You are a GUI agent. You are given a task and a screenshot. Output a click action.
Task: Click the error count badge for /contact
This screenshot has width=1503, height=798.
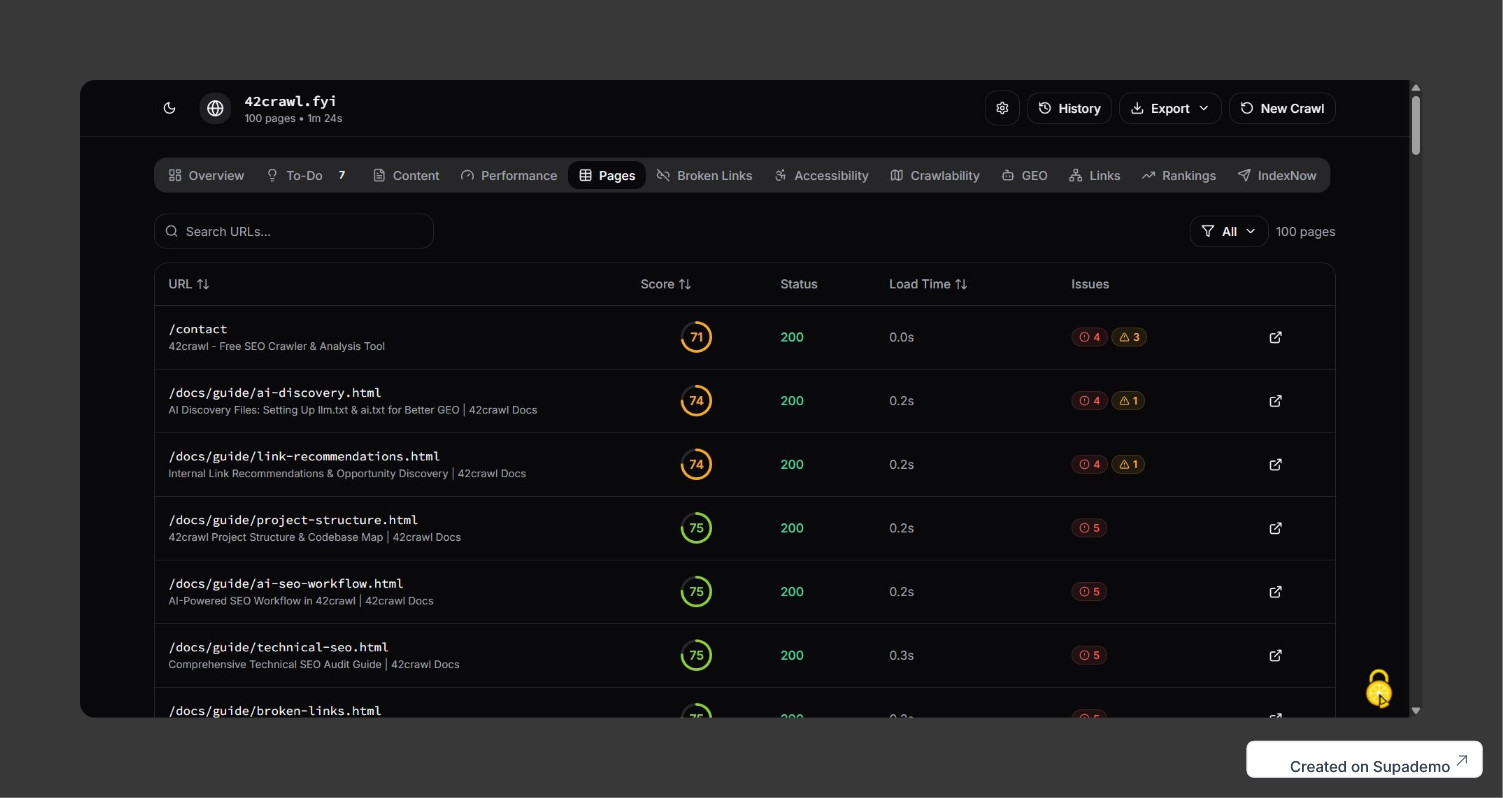[x=1089, y=337]
